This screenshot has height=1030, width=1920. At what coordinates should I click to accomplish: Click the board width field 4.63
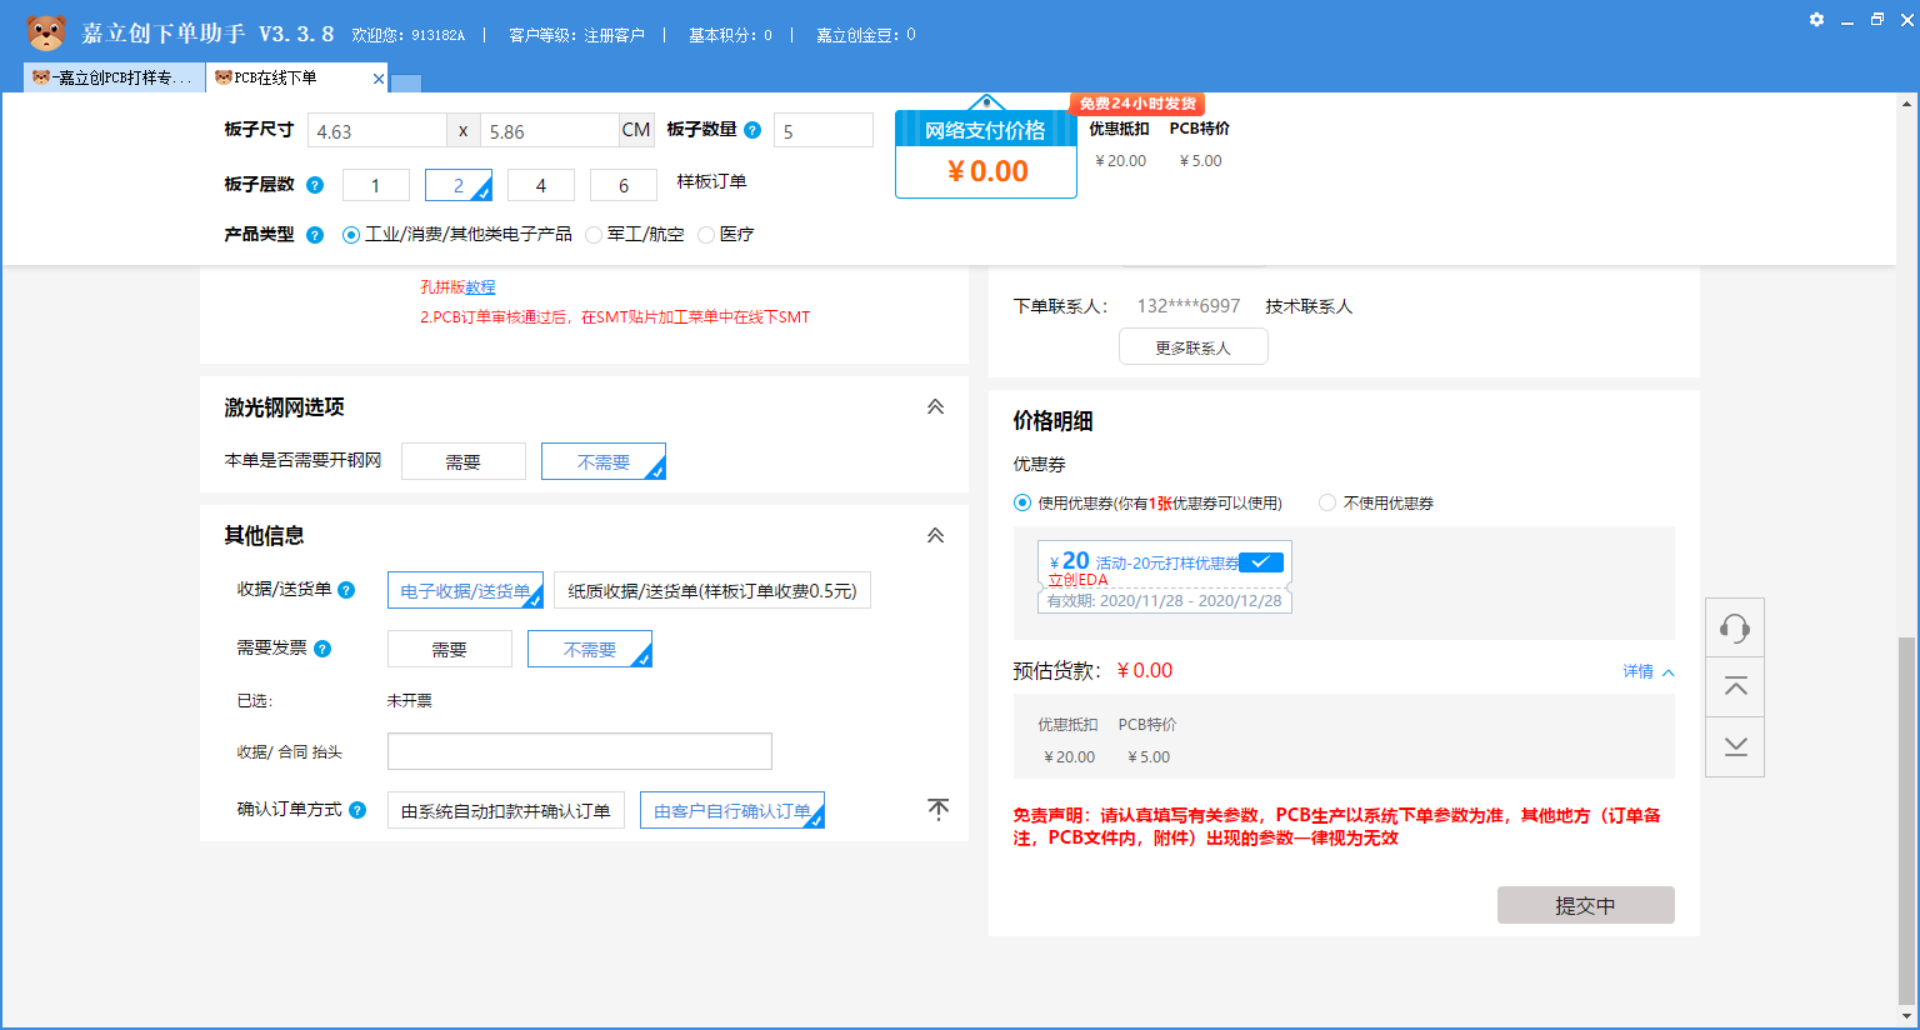point(376,131)
